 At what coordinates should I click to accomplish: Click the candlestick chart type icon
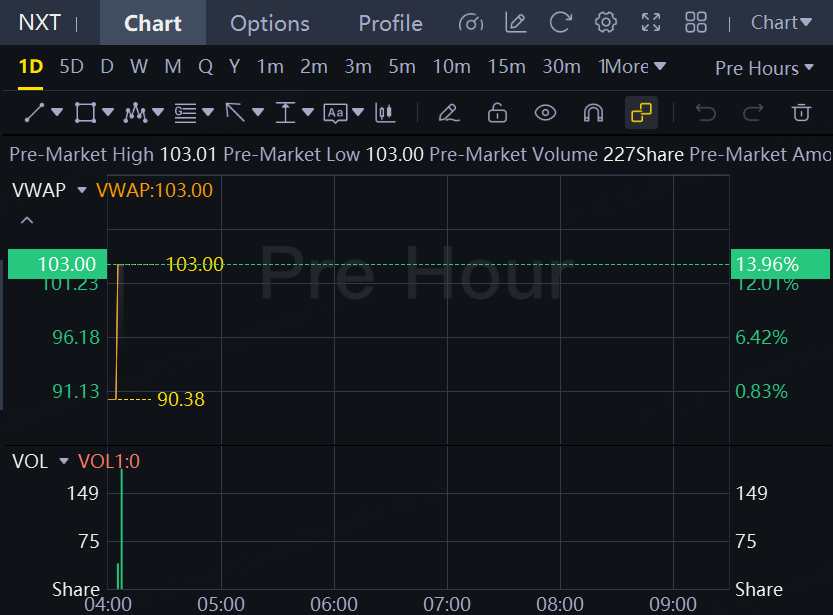(x=385, y=113)
